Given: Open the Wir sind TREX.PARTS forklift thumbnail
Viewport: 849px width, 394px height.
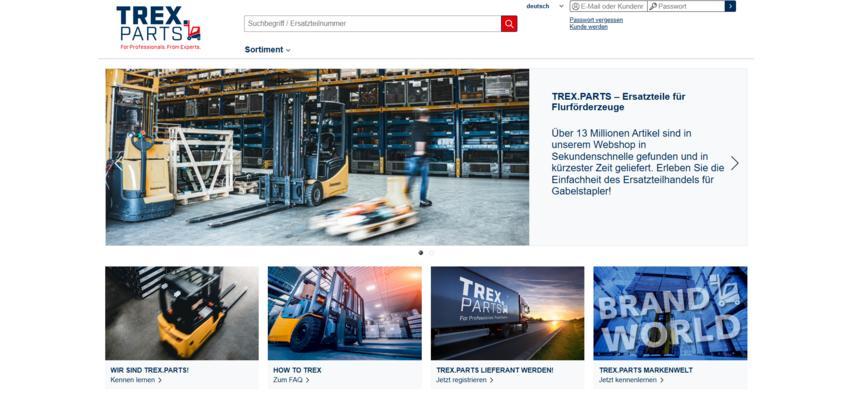Looking at the screenshot, I should click(x=182, y=313).
